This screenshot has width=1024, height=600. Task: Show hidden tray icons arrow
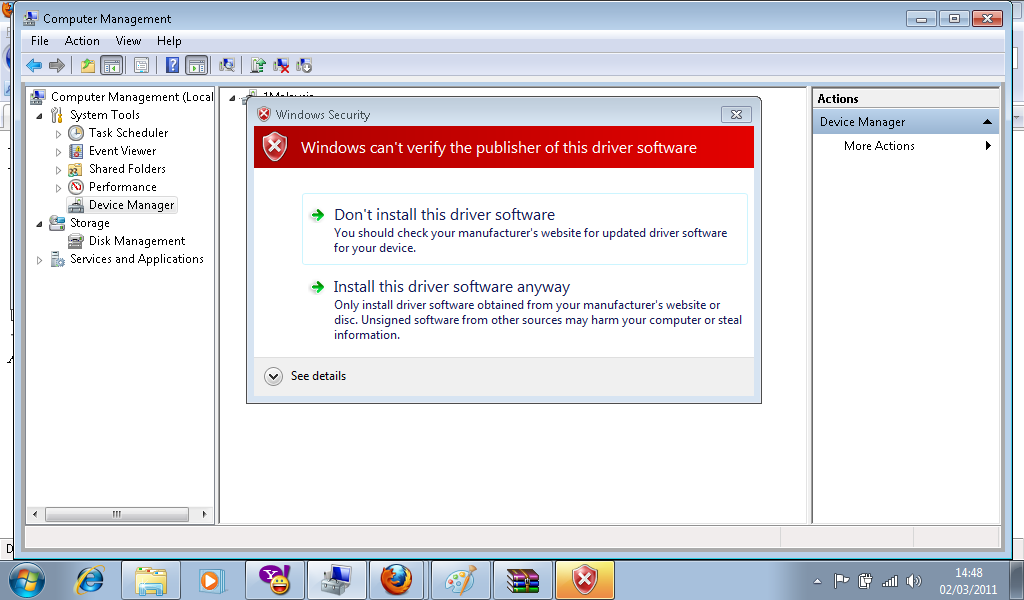(x=817, y=581)
